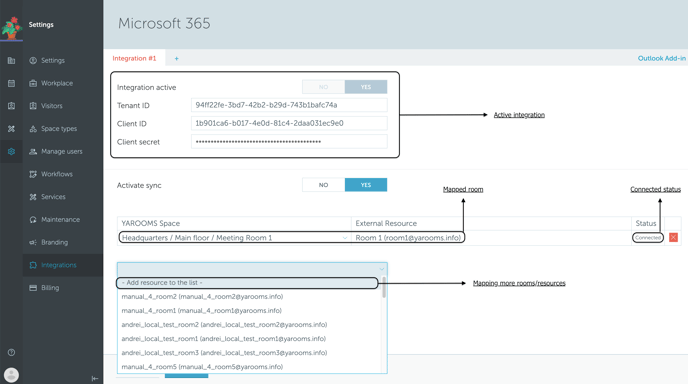Image resolution: width=688 pixels, height=384 pixels.
Task: Click the Integrations puzzle icon
Action: coord(33,265)
